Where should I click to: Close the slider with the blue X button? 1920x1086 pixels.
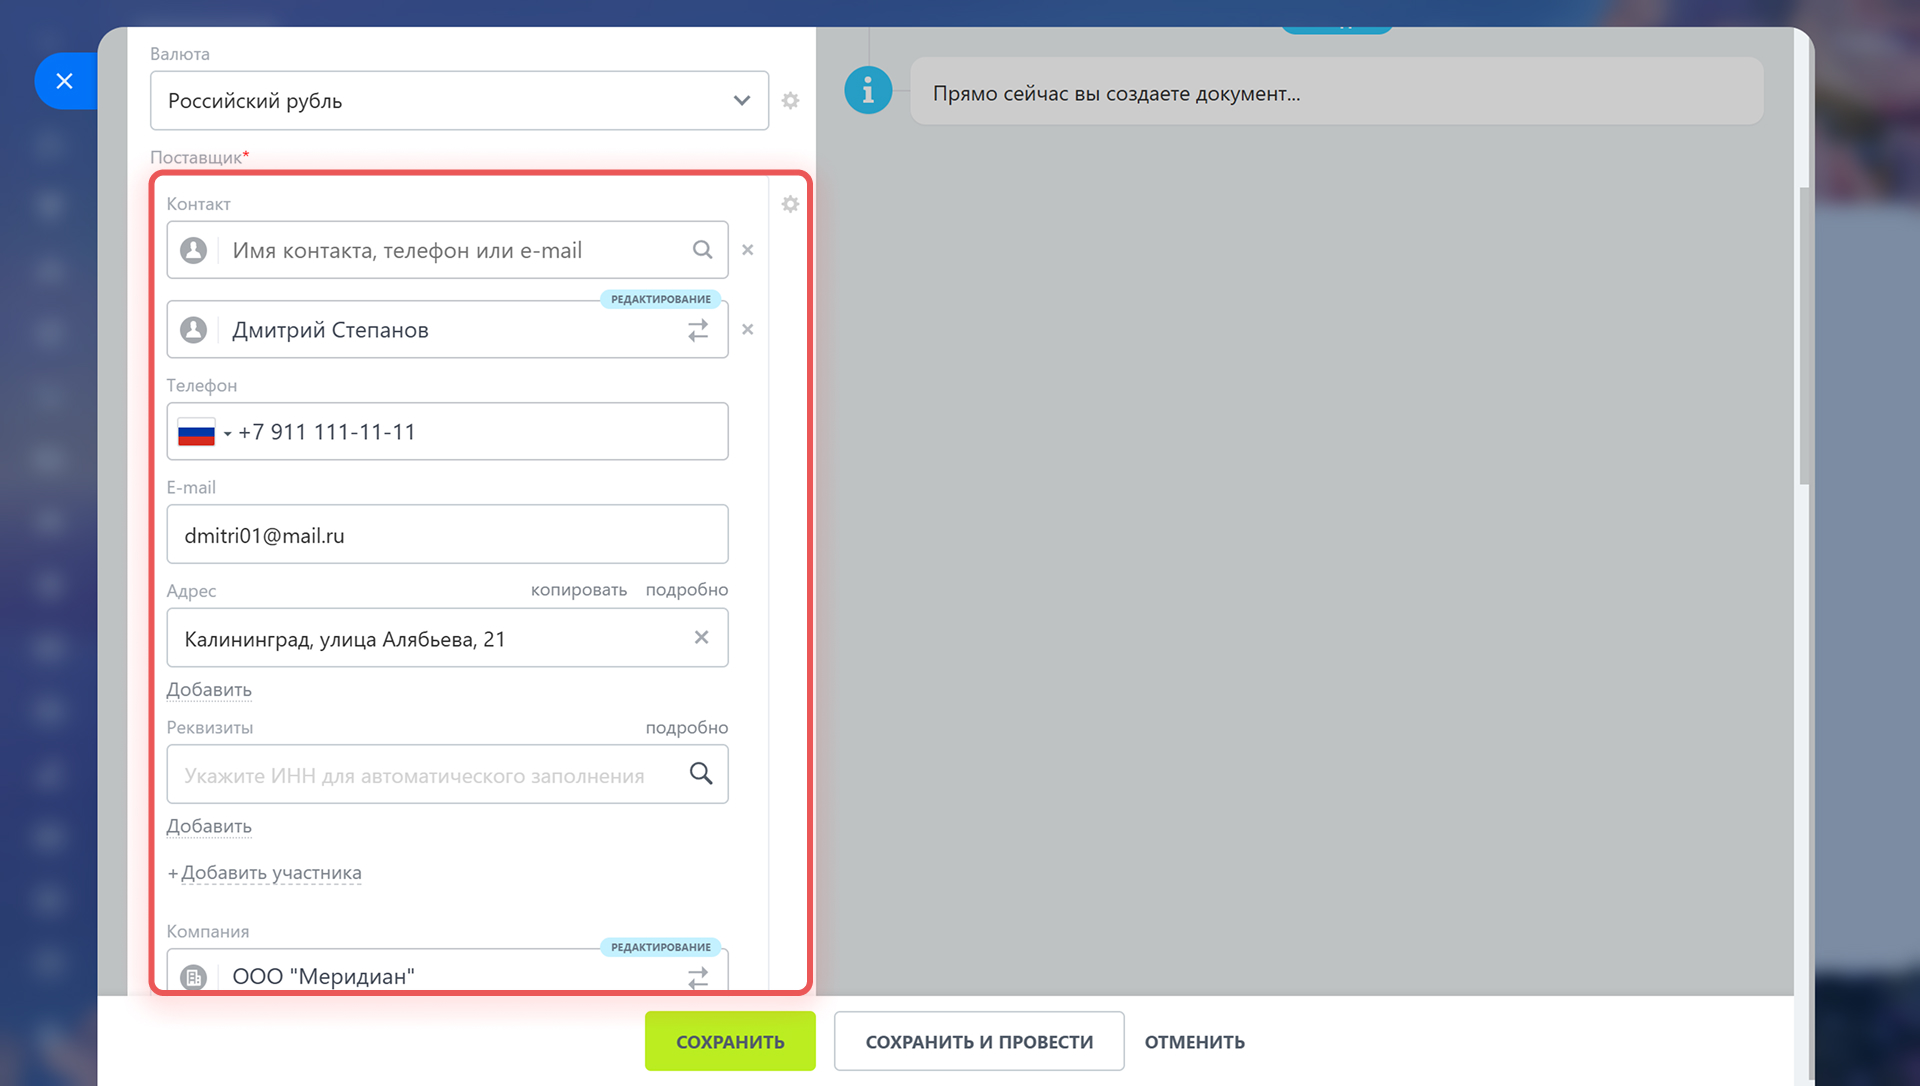click(x=65, y=81)
